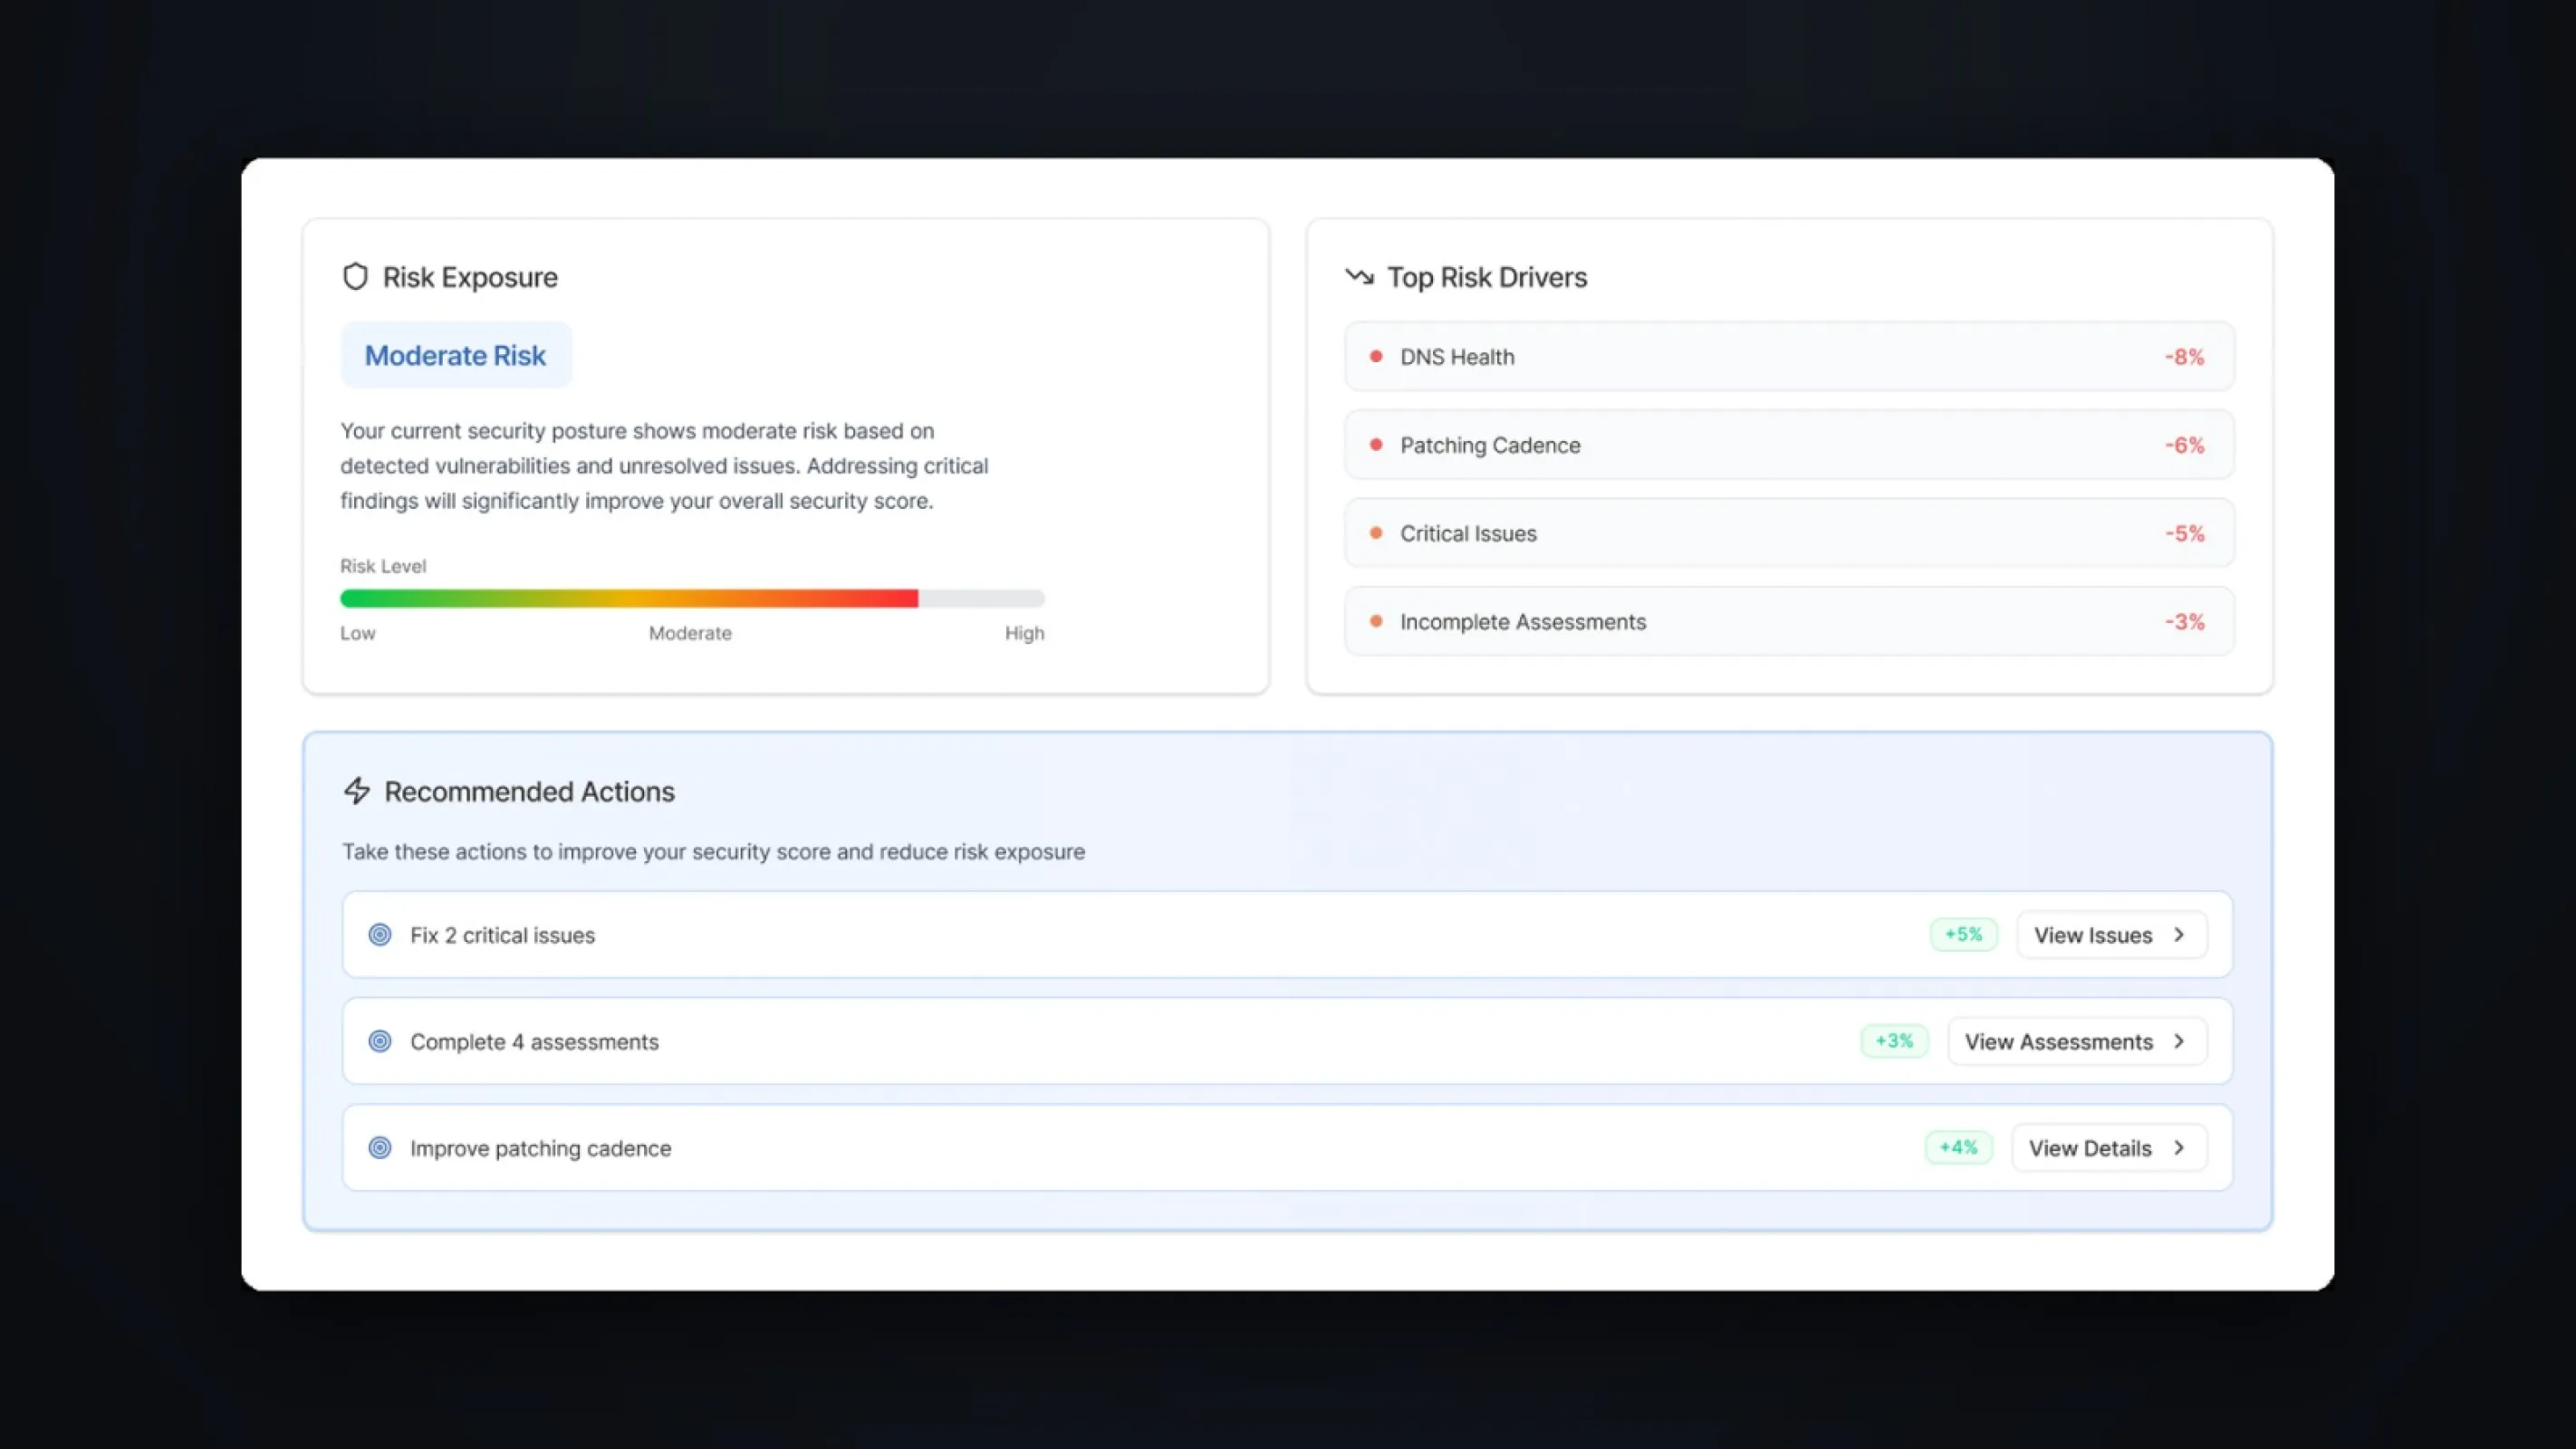Screen dimensions: 2576x1449
Task: Click the Complete 4 assessments text
Action: point(534,1042)
